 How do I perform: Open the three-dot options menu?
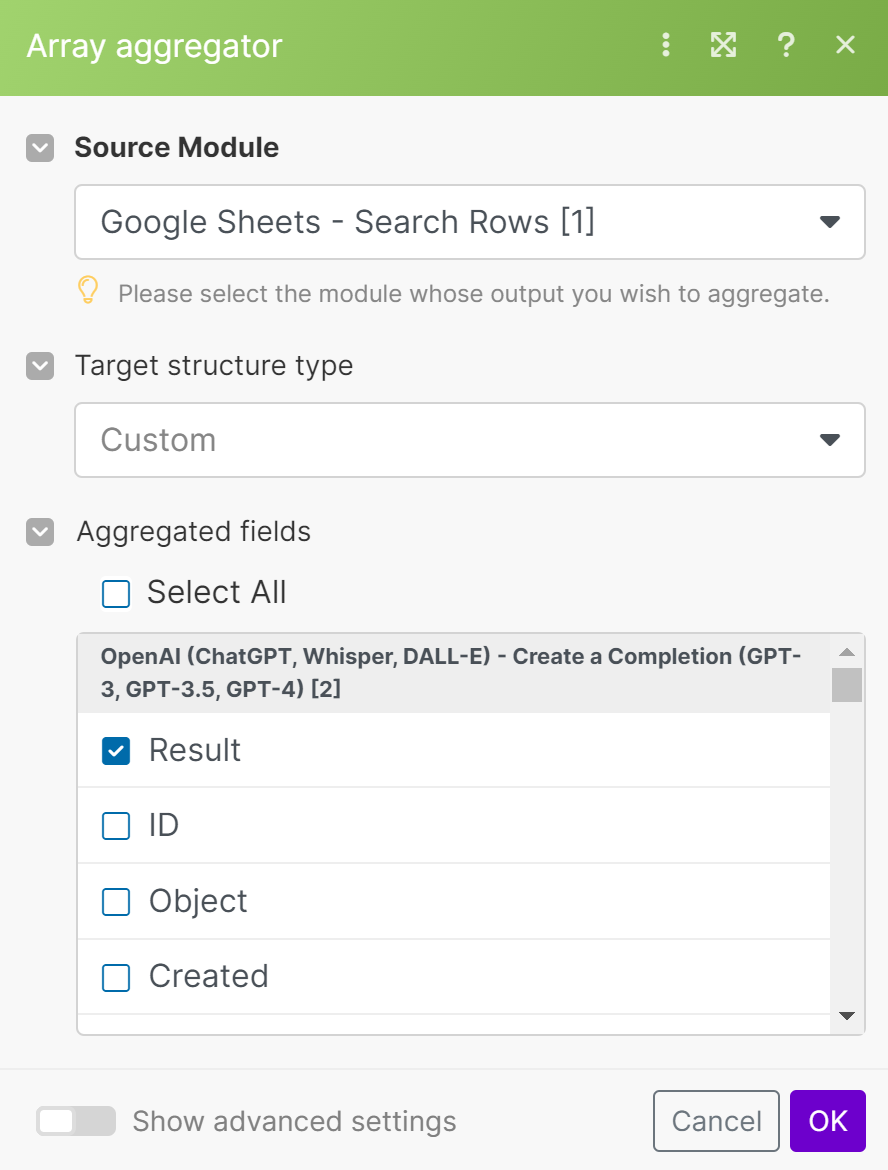pos(666,45)
